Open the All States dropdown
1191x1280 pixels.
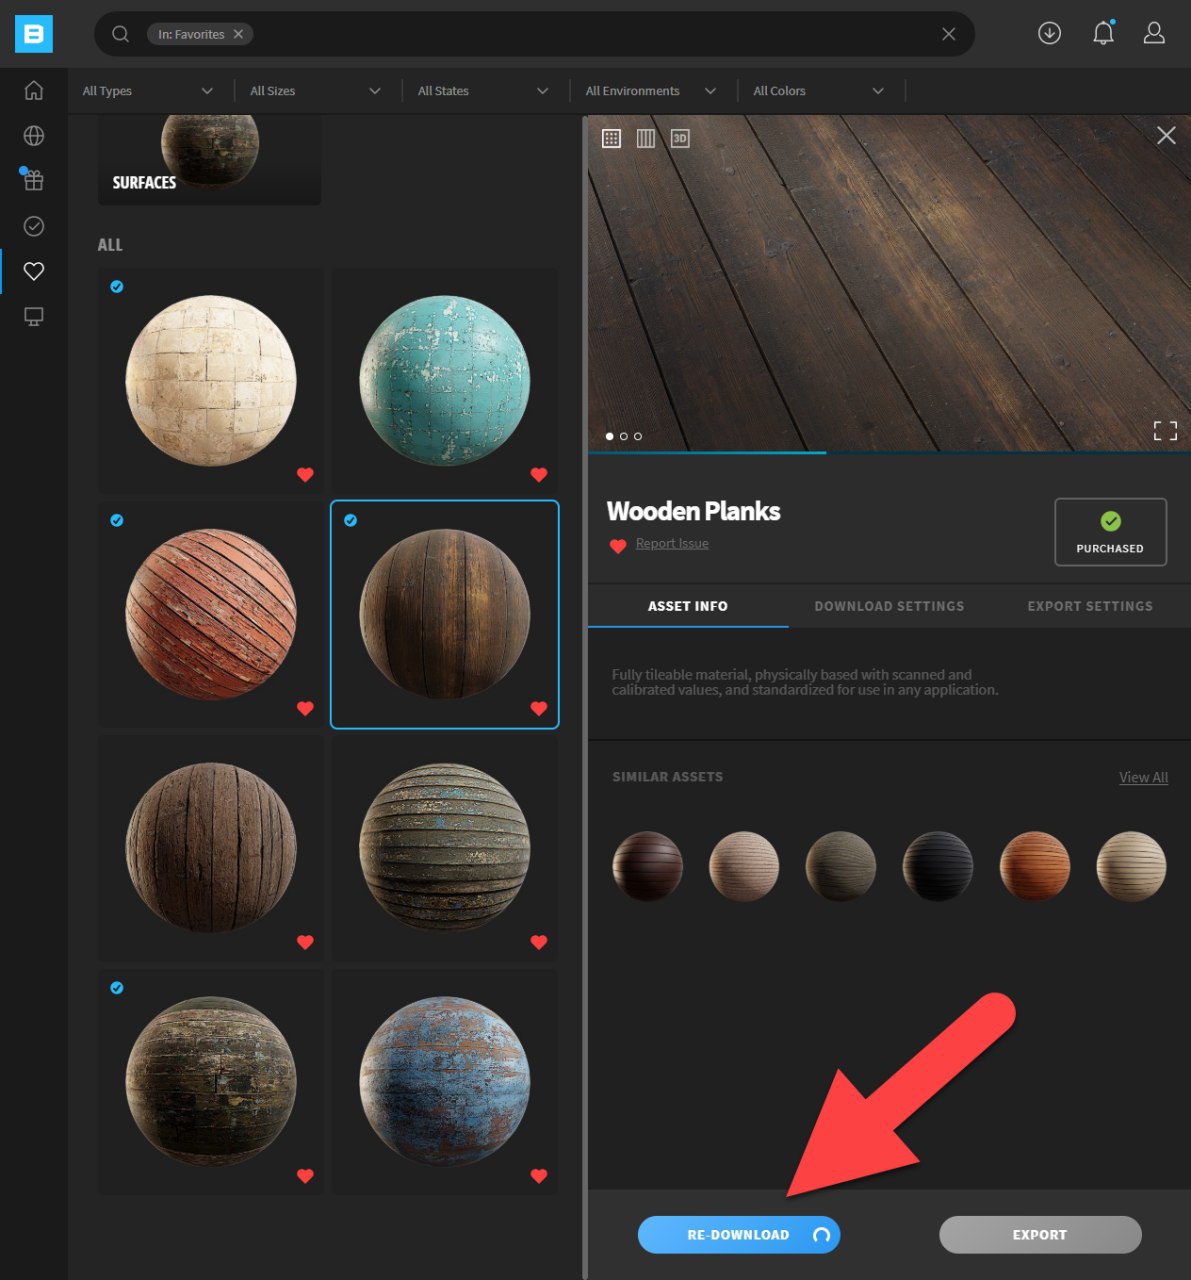(x=484, y=91)
